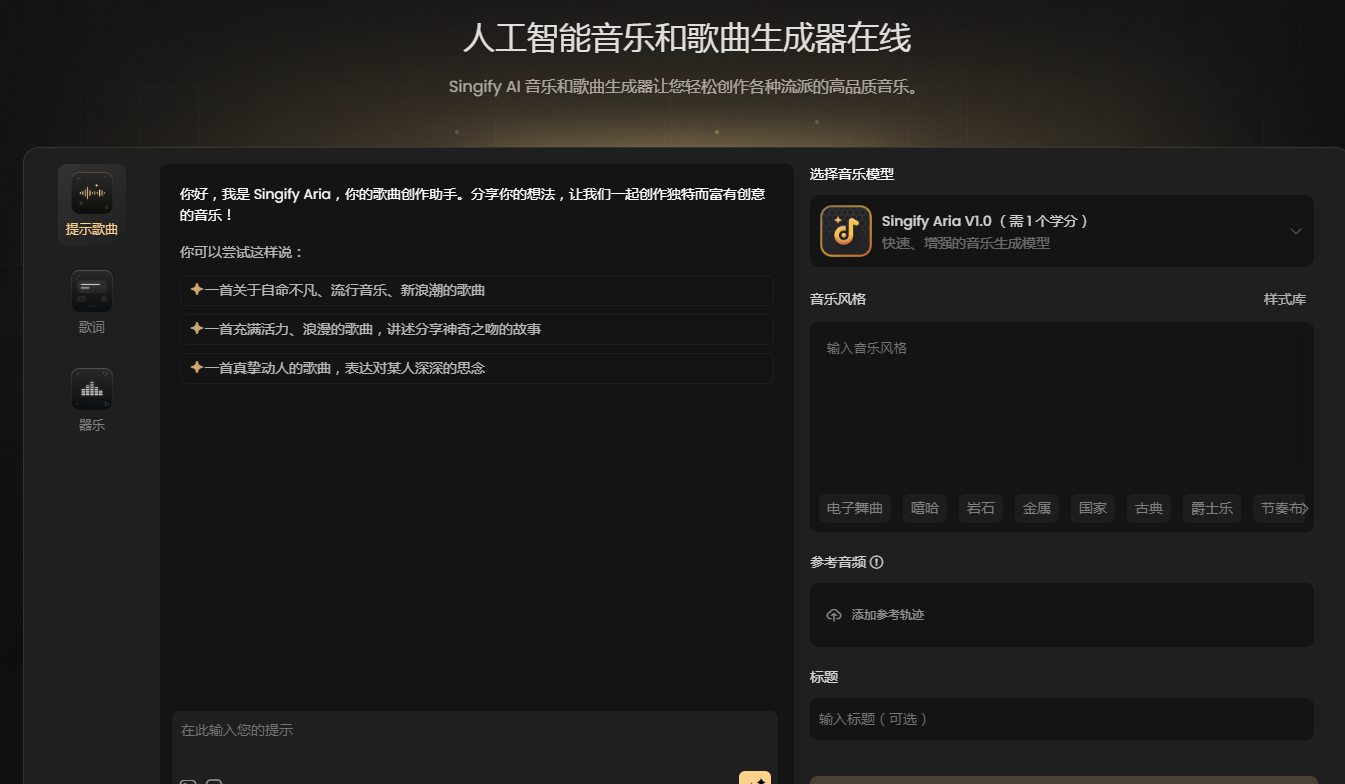The image size is (1345, 784).
Task: Click the sparkle icon of the 深深的思念 suggestion
Action: tap(197, 368)
